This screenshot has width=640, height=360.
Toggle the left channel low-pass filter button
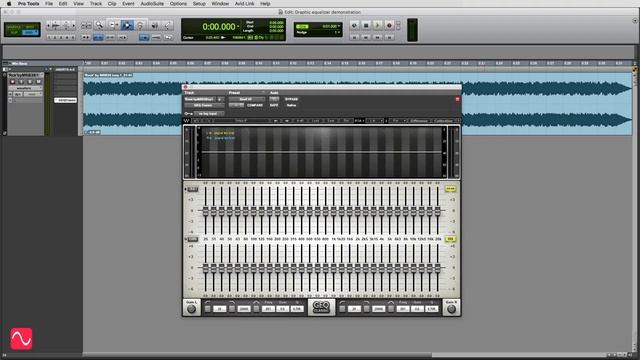[232, 309]
